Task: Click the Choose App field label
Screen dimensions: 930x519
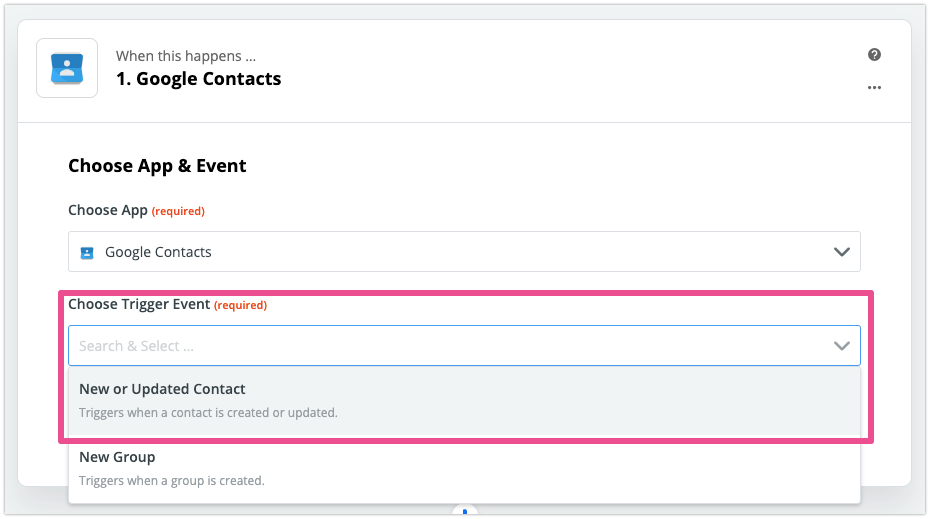Action: click(x=107, y=211)
